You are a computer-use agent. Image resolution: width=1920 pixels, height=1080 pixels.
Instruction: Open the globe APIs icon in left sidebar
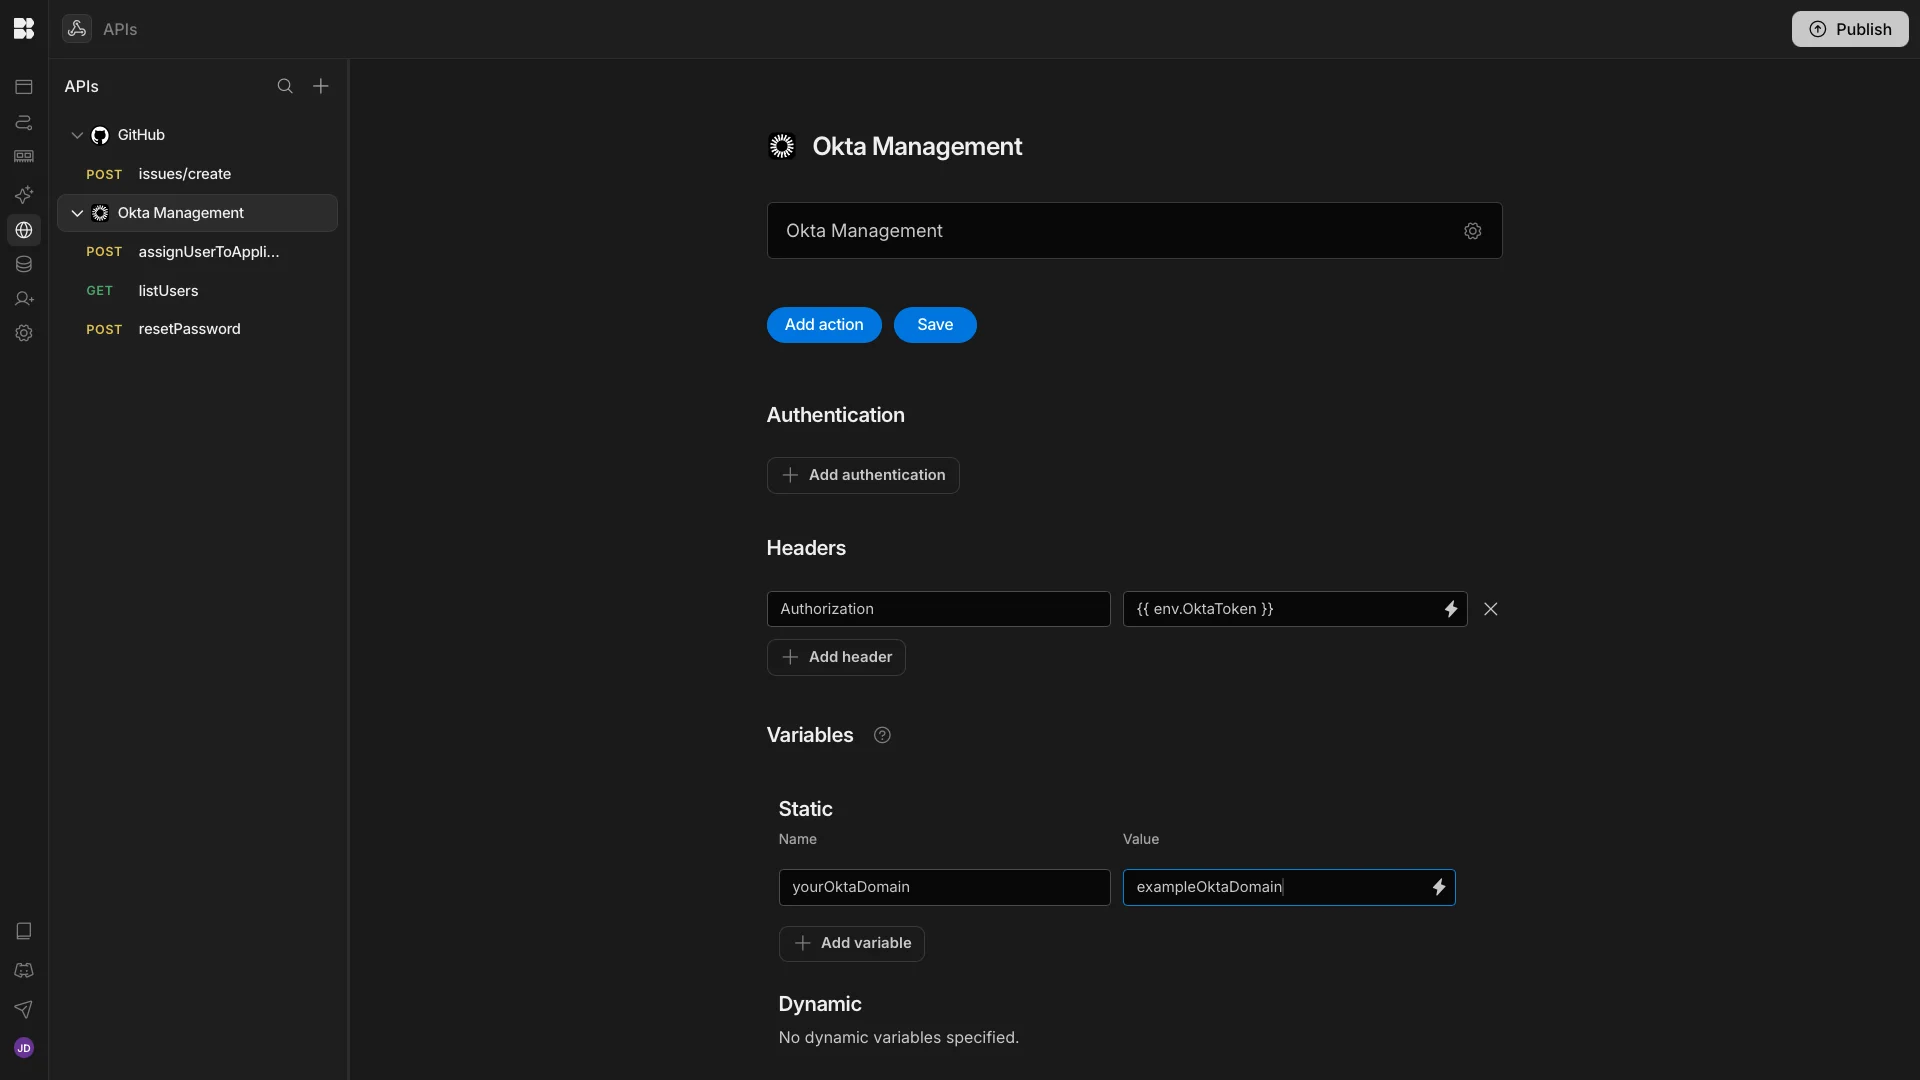click(x=24, y=230)
